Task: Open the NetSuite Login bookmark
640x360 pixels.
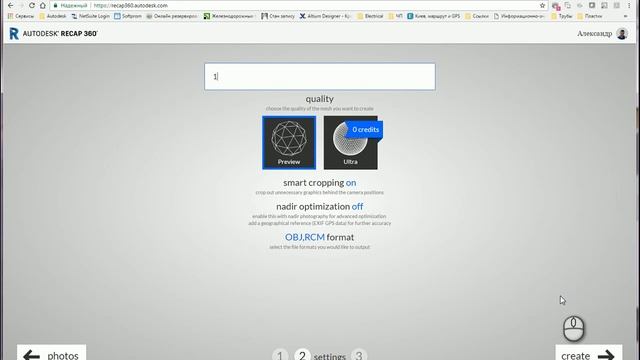Action: tap(91, 16)
